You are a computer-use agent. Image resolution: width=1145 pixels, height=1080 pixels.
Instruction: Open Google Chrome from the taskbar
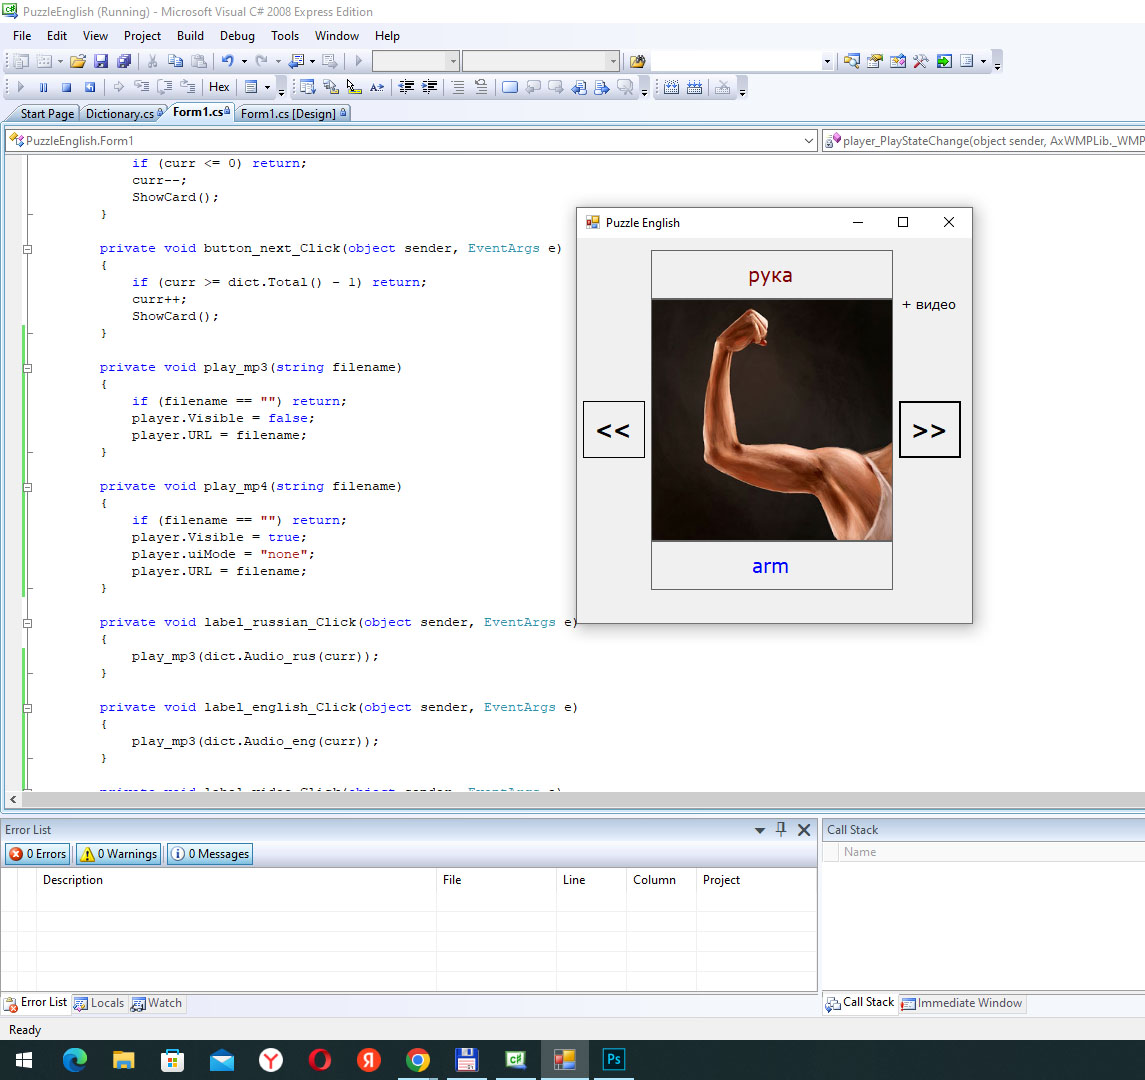[418, 1060]
